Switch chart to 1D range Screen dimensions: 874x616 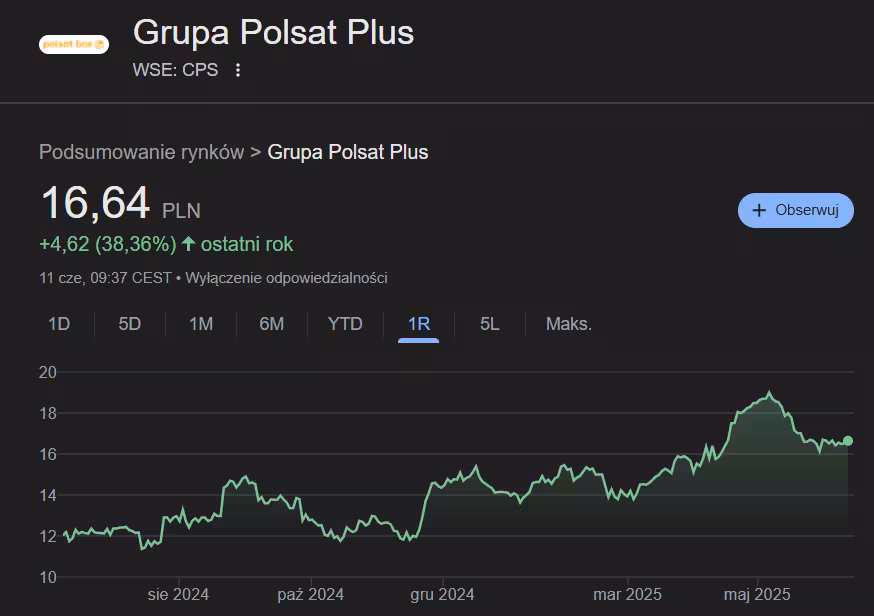point(59,324)
